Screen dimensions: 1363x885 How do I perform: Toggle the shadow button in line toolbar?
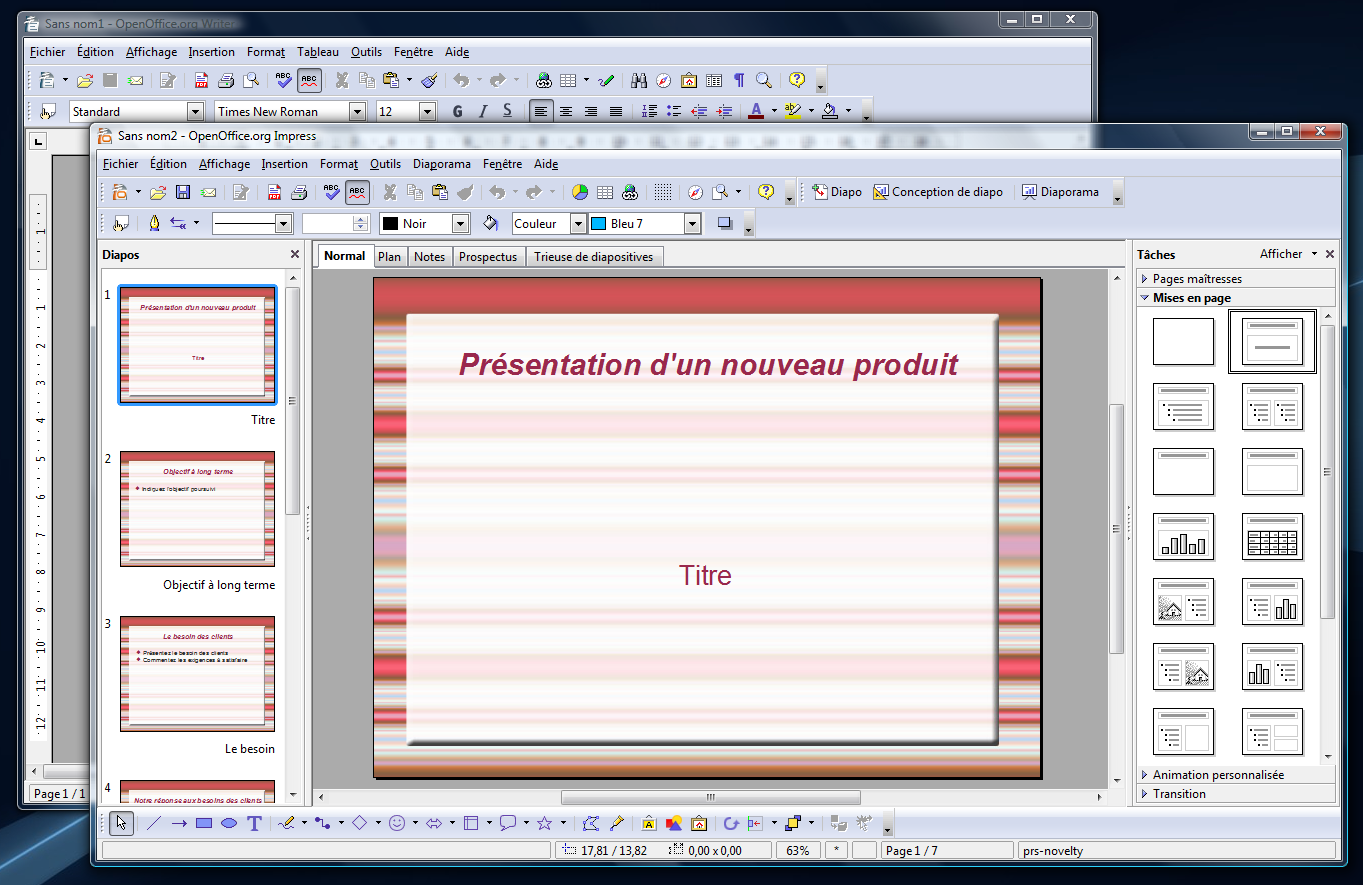[x=725, y=224]
